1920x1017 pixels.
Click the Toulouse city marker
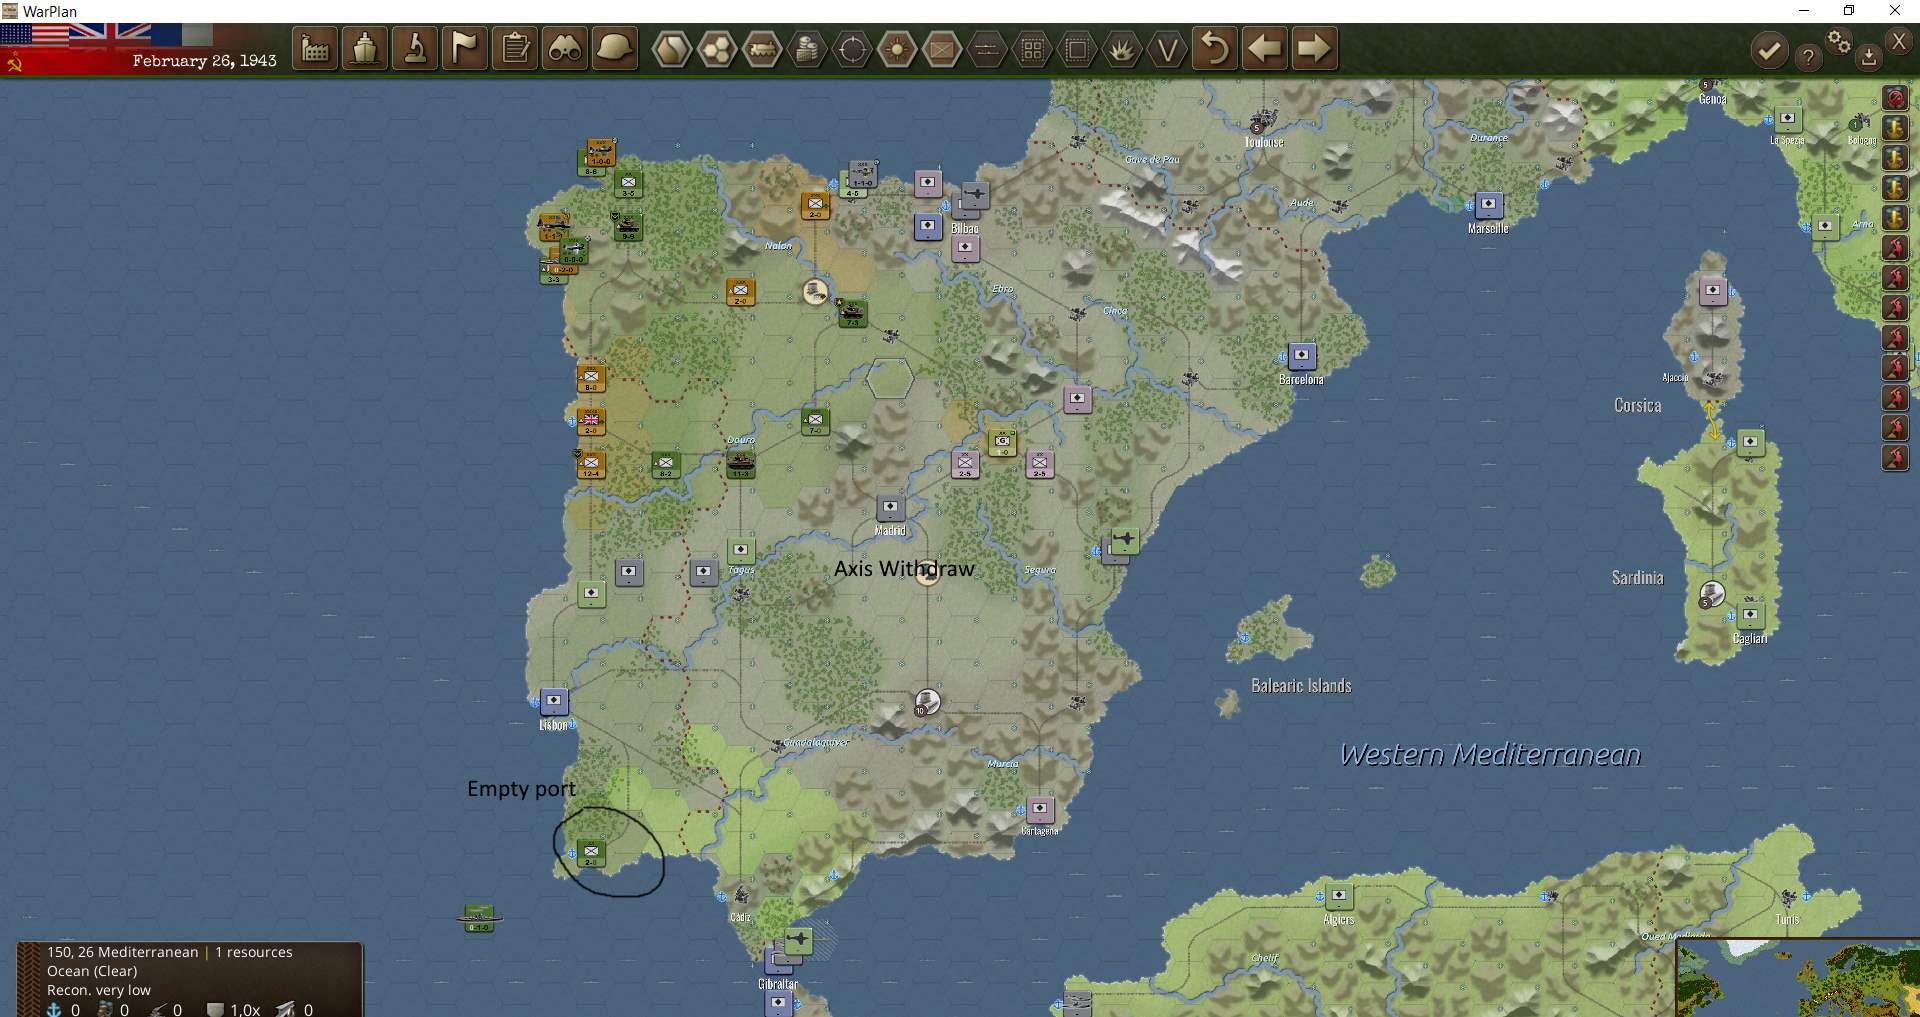[x=1263, y=121]
